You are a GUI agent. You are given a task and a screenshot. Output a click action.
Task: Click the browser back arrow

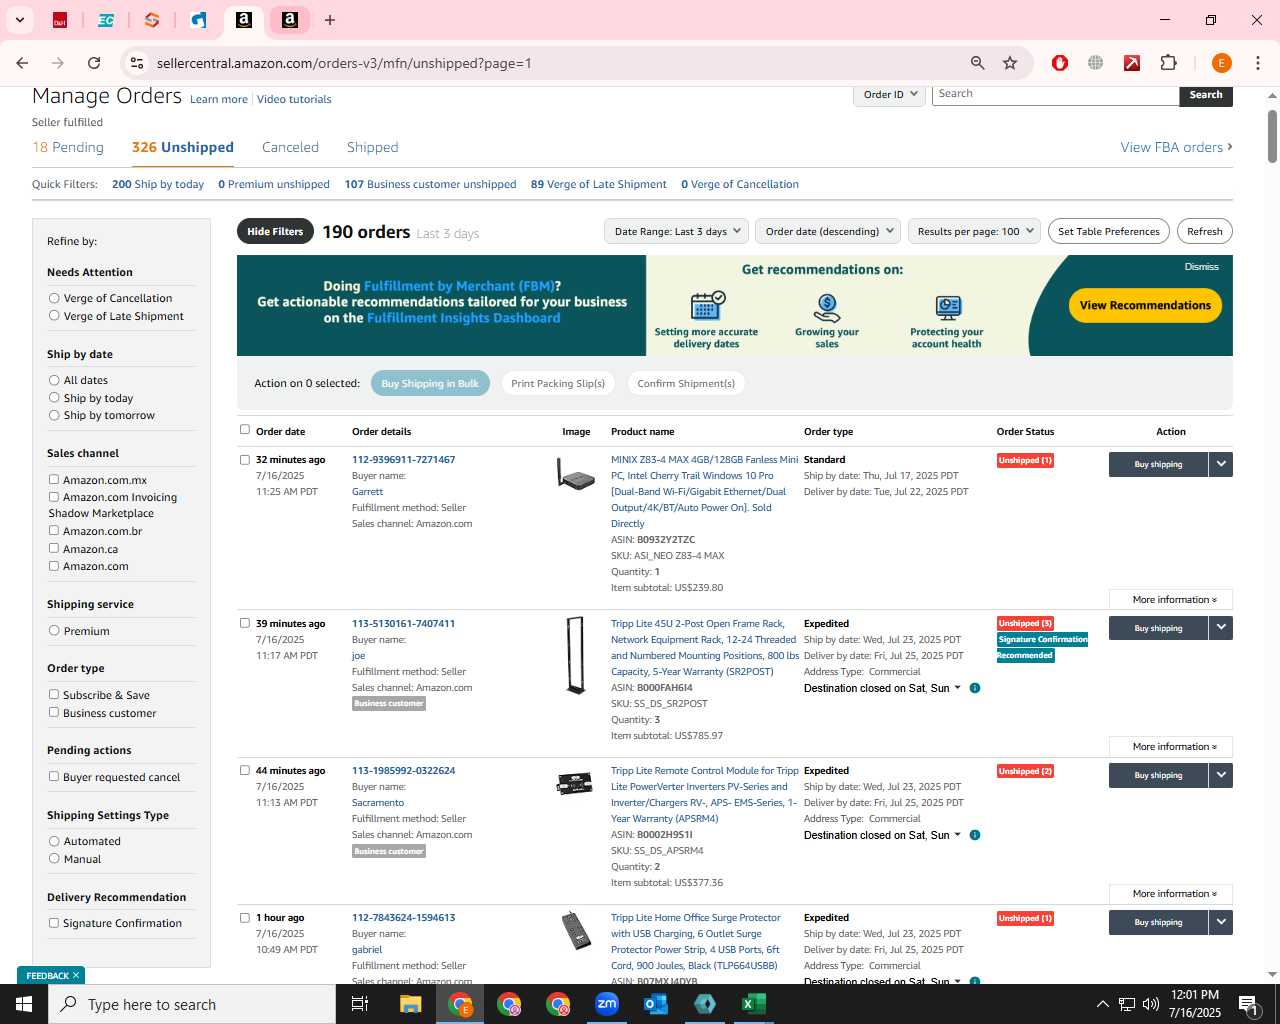point(22,63)
